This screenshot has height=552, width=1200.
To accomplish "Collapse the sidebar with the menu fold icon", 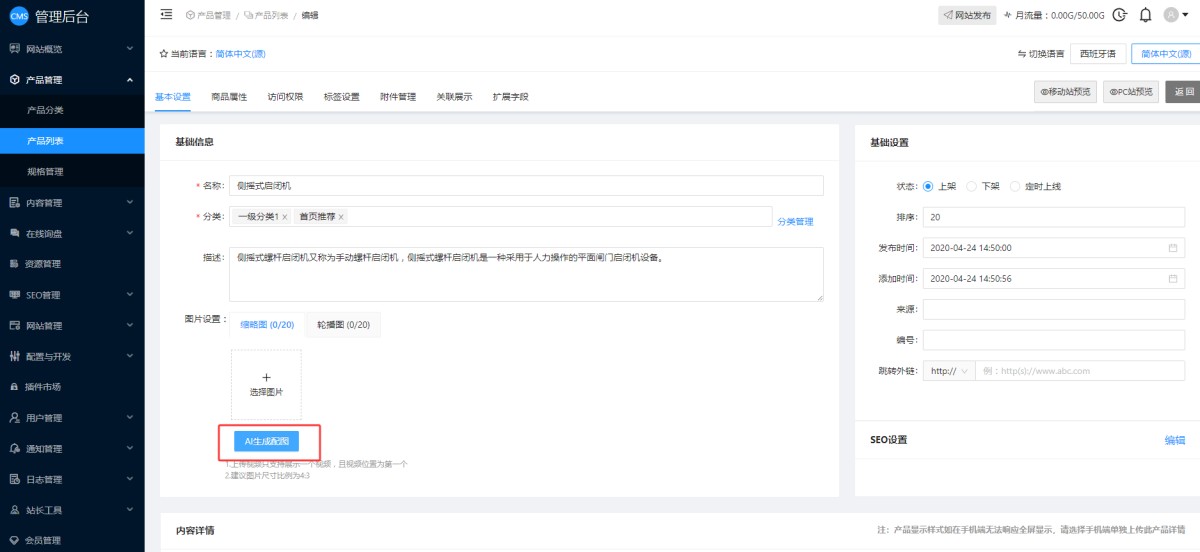I will pos(166,15).
